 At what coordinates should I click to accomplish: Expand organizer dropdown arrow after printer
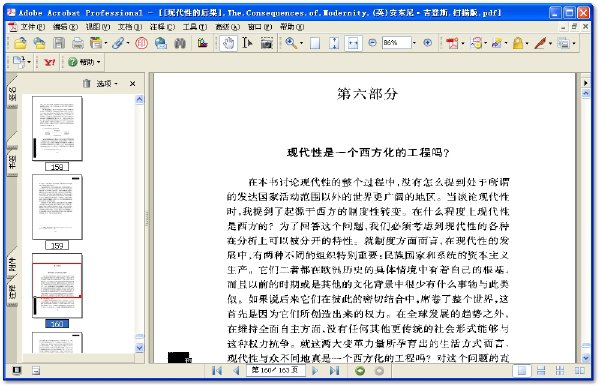pyautogui.click(x=106, y=43)
